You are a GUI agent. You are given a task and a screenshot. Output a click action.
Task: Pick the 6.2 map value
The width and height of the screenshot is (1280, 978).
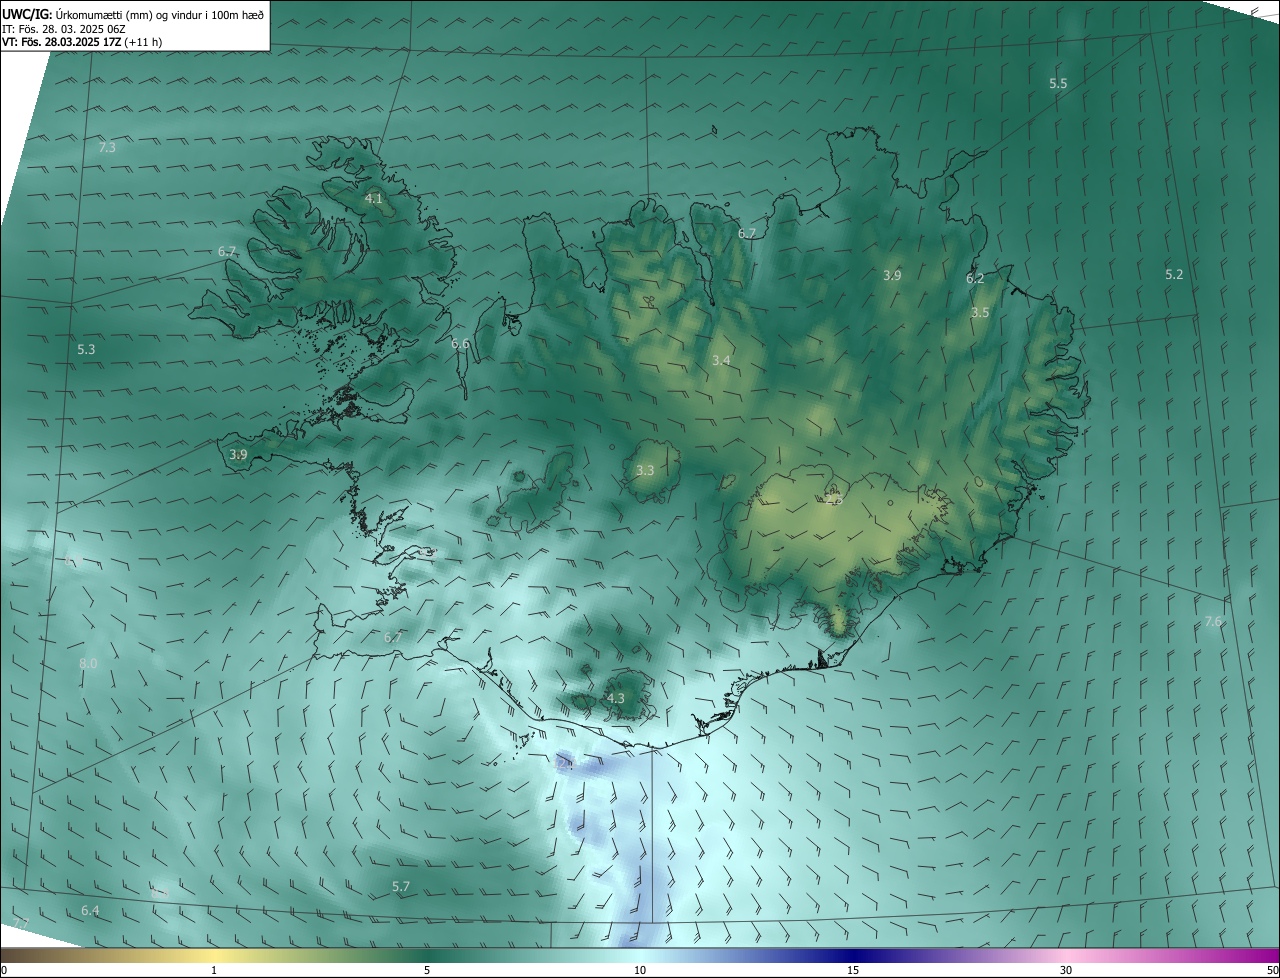tap(975, 279)
